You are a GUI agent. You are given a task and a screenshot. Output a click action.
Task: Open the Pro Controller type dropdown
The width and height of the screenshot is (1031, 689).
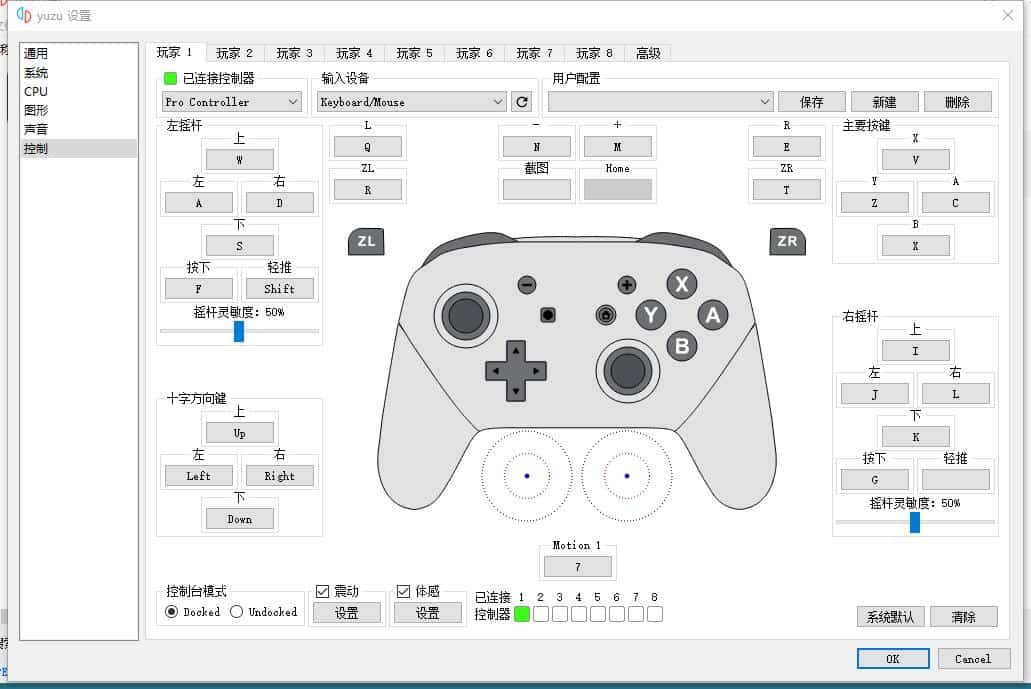coord(231,102)
